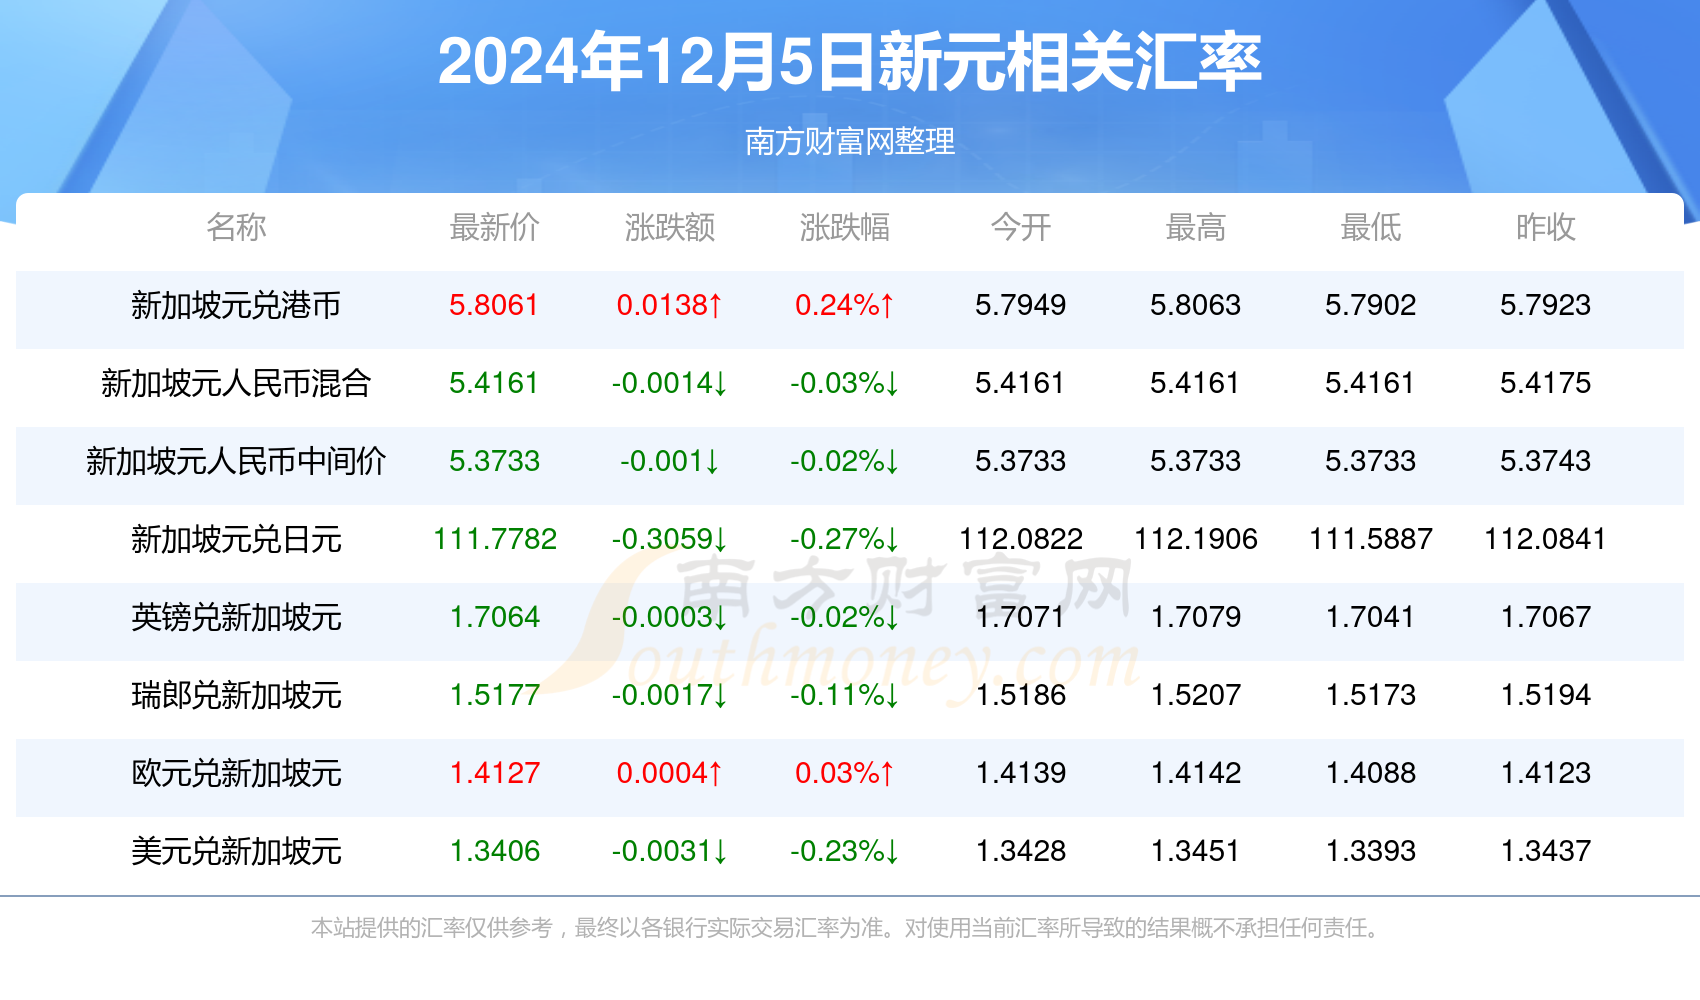Screen dimensions: 1700x1000
Task: Click the low value 1.4088
Action: 1371,773
